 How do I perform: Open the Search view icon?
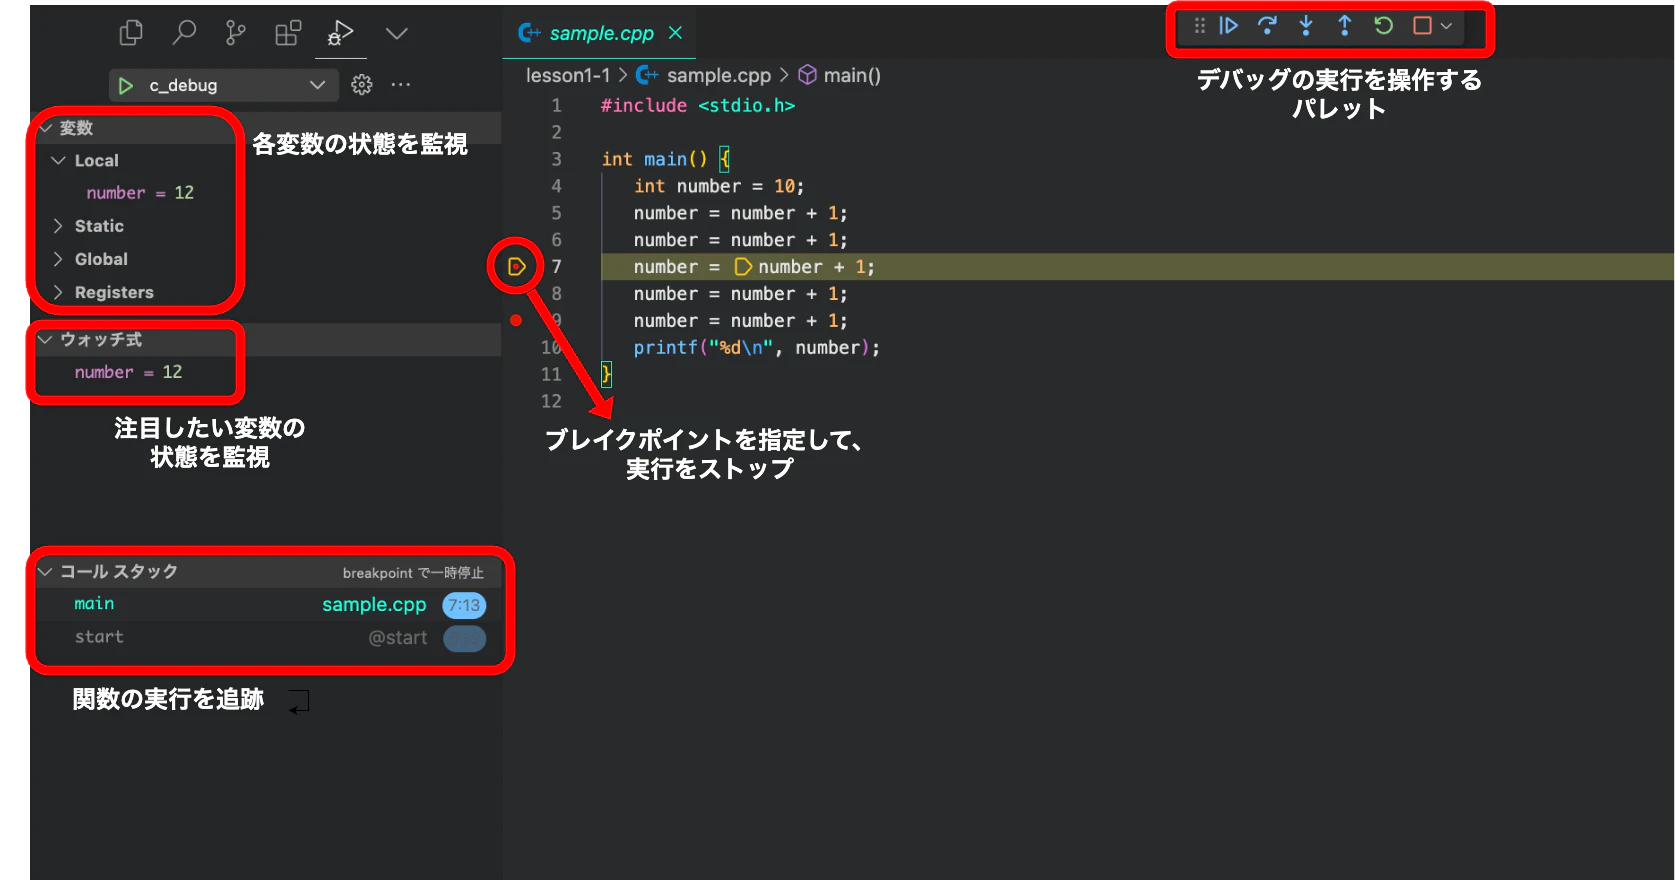click(184, 33)
